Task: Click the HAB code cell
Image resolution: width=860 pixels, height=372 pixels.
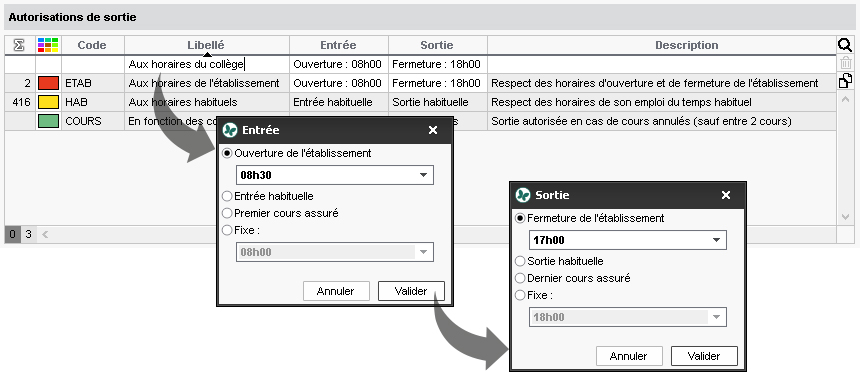Action: 92,102
